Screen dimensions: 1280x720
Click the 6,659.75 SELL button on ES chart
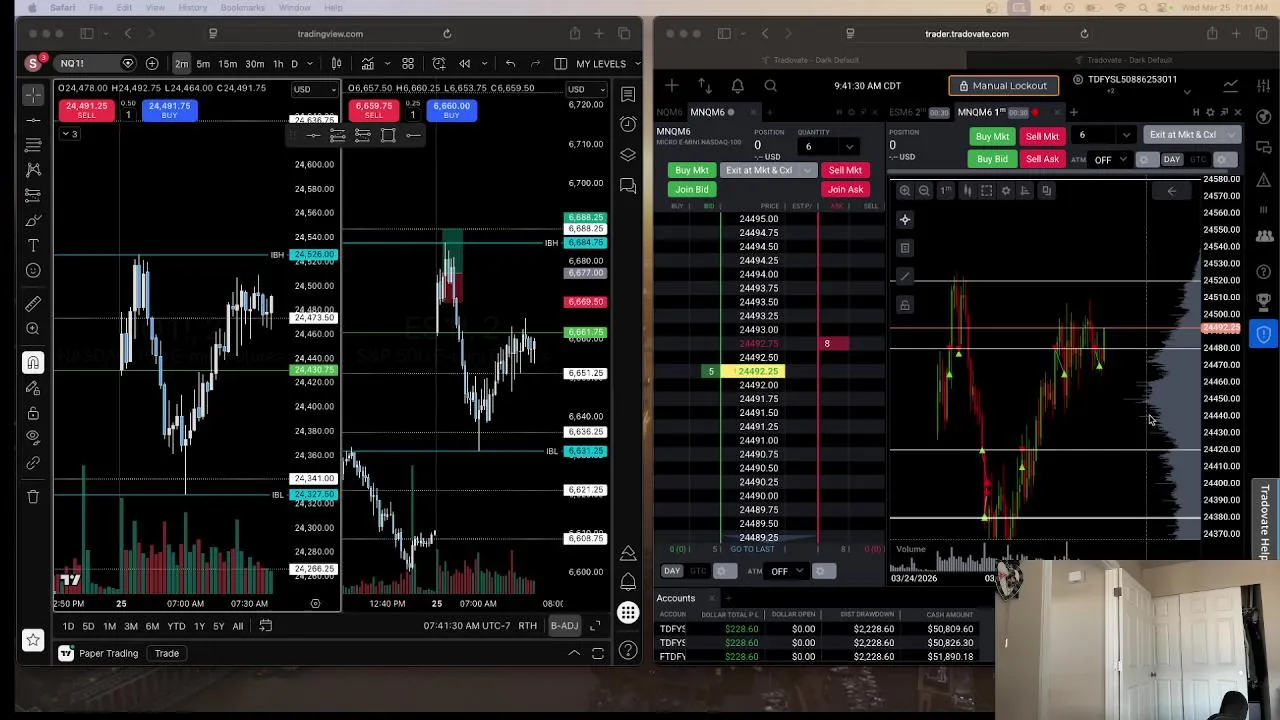point(373,110)
